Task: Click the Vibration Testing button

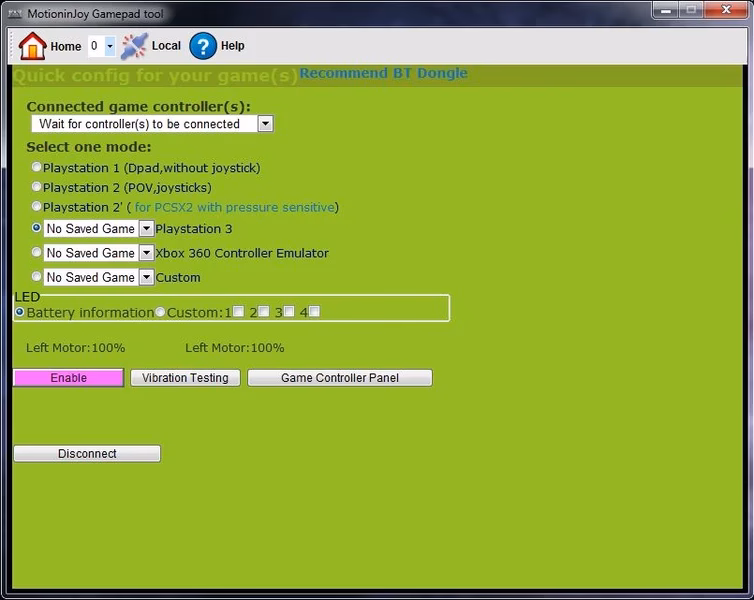Action: pyautogui.click(x=185, y=378)
